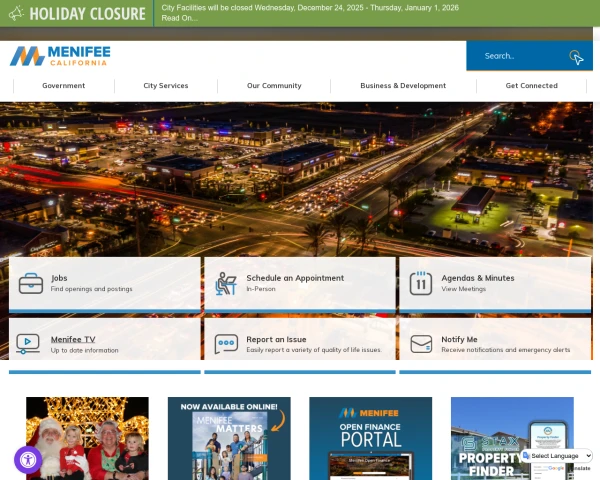Click 'Find openings and postings' text
Image resolution: width=600 pixels, height=480 pixels.
tap(91, 289)
